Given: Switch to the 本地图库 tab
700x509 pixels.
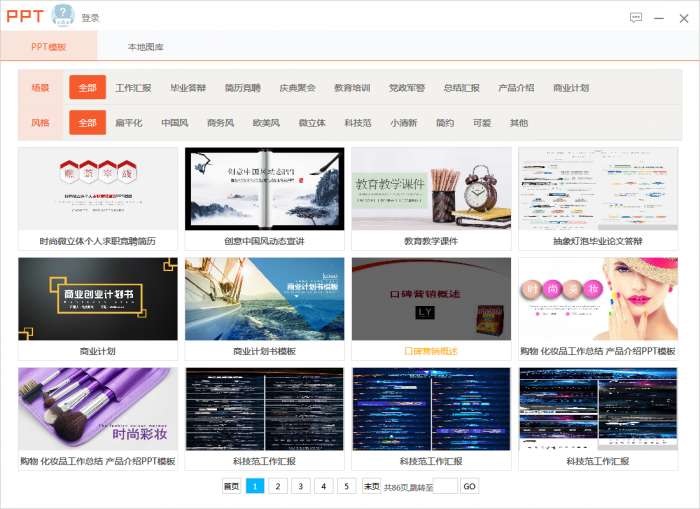Looking at the screenshot, I should [x=146, y=47].
